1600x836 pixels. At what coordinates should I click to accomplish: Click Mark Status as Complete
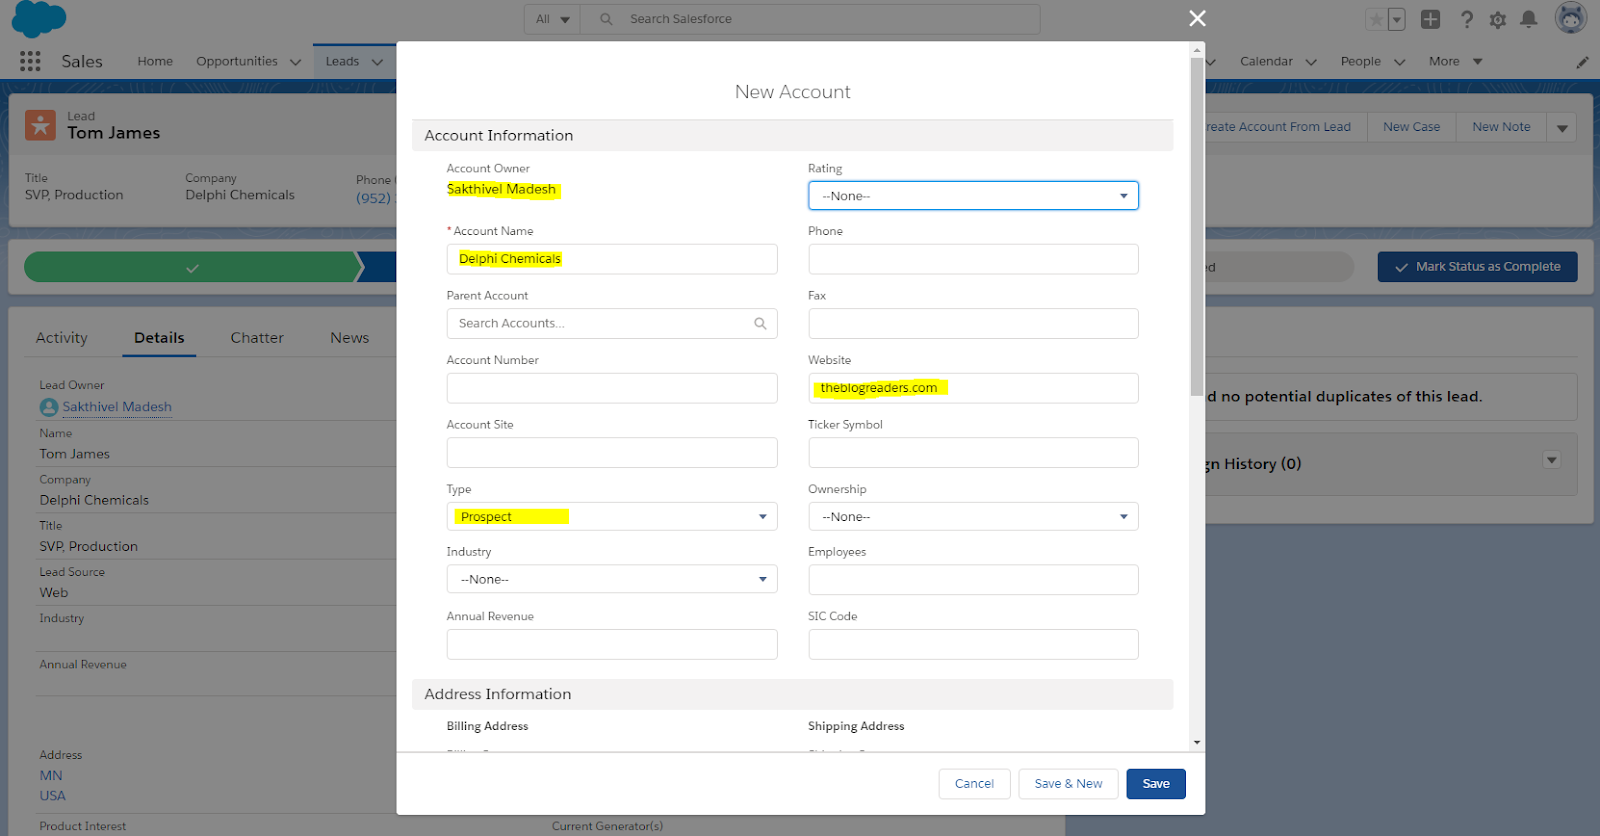click(x=1477, y=267)
